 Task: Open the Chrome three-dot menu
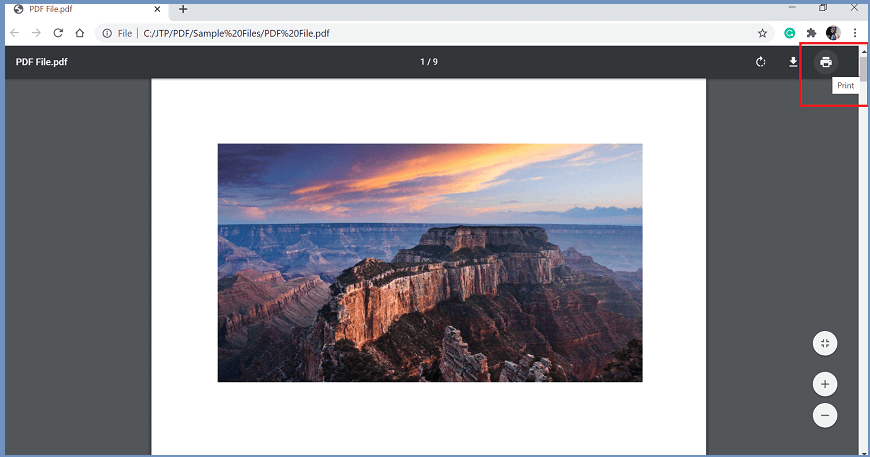coord(855,33)
